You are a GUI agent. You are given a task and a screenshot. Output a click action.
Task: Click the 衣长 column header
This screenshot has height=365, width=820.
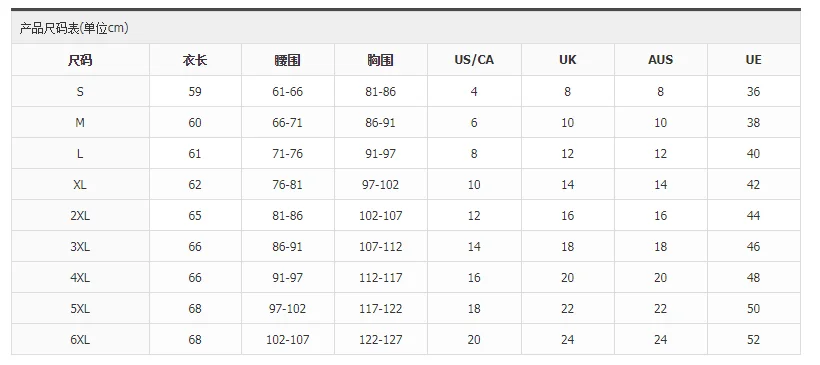click(x=195, y=60)
